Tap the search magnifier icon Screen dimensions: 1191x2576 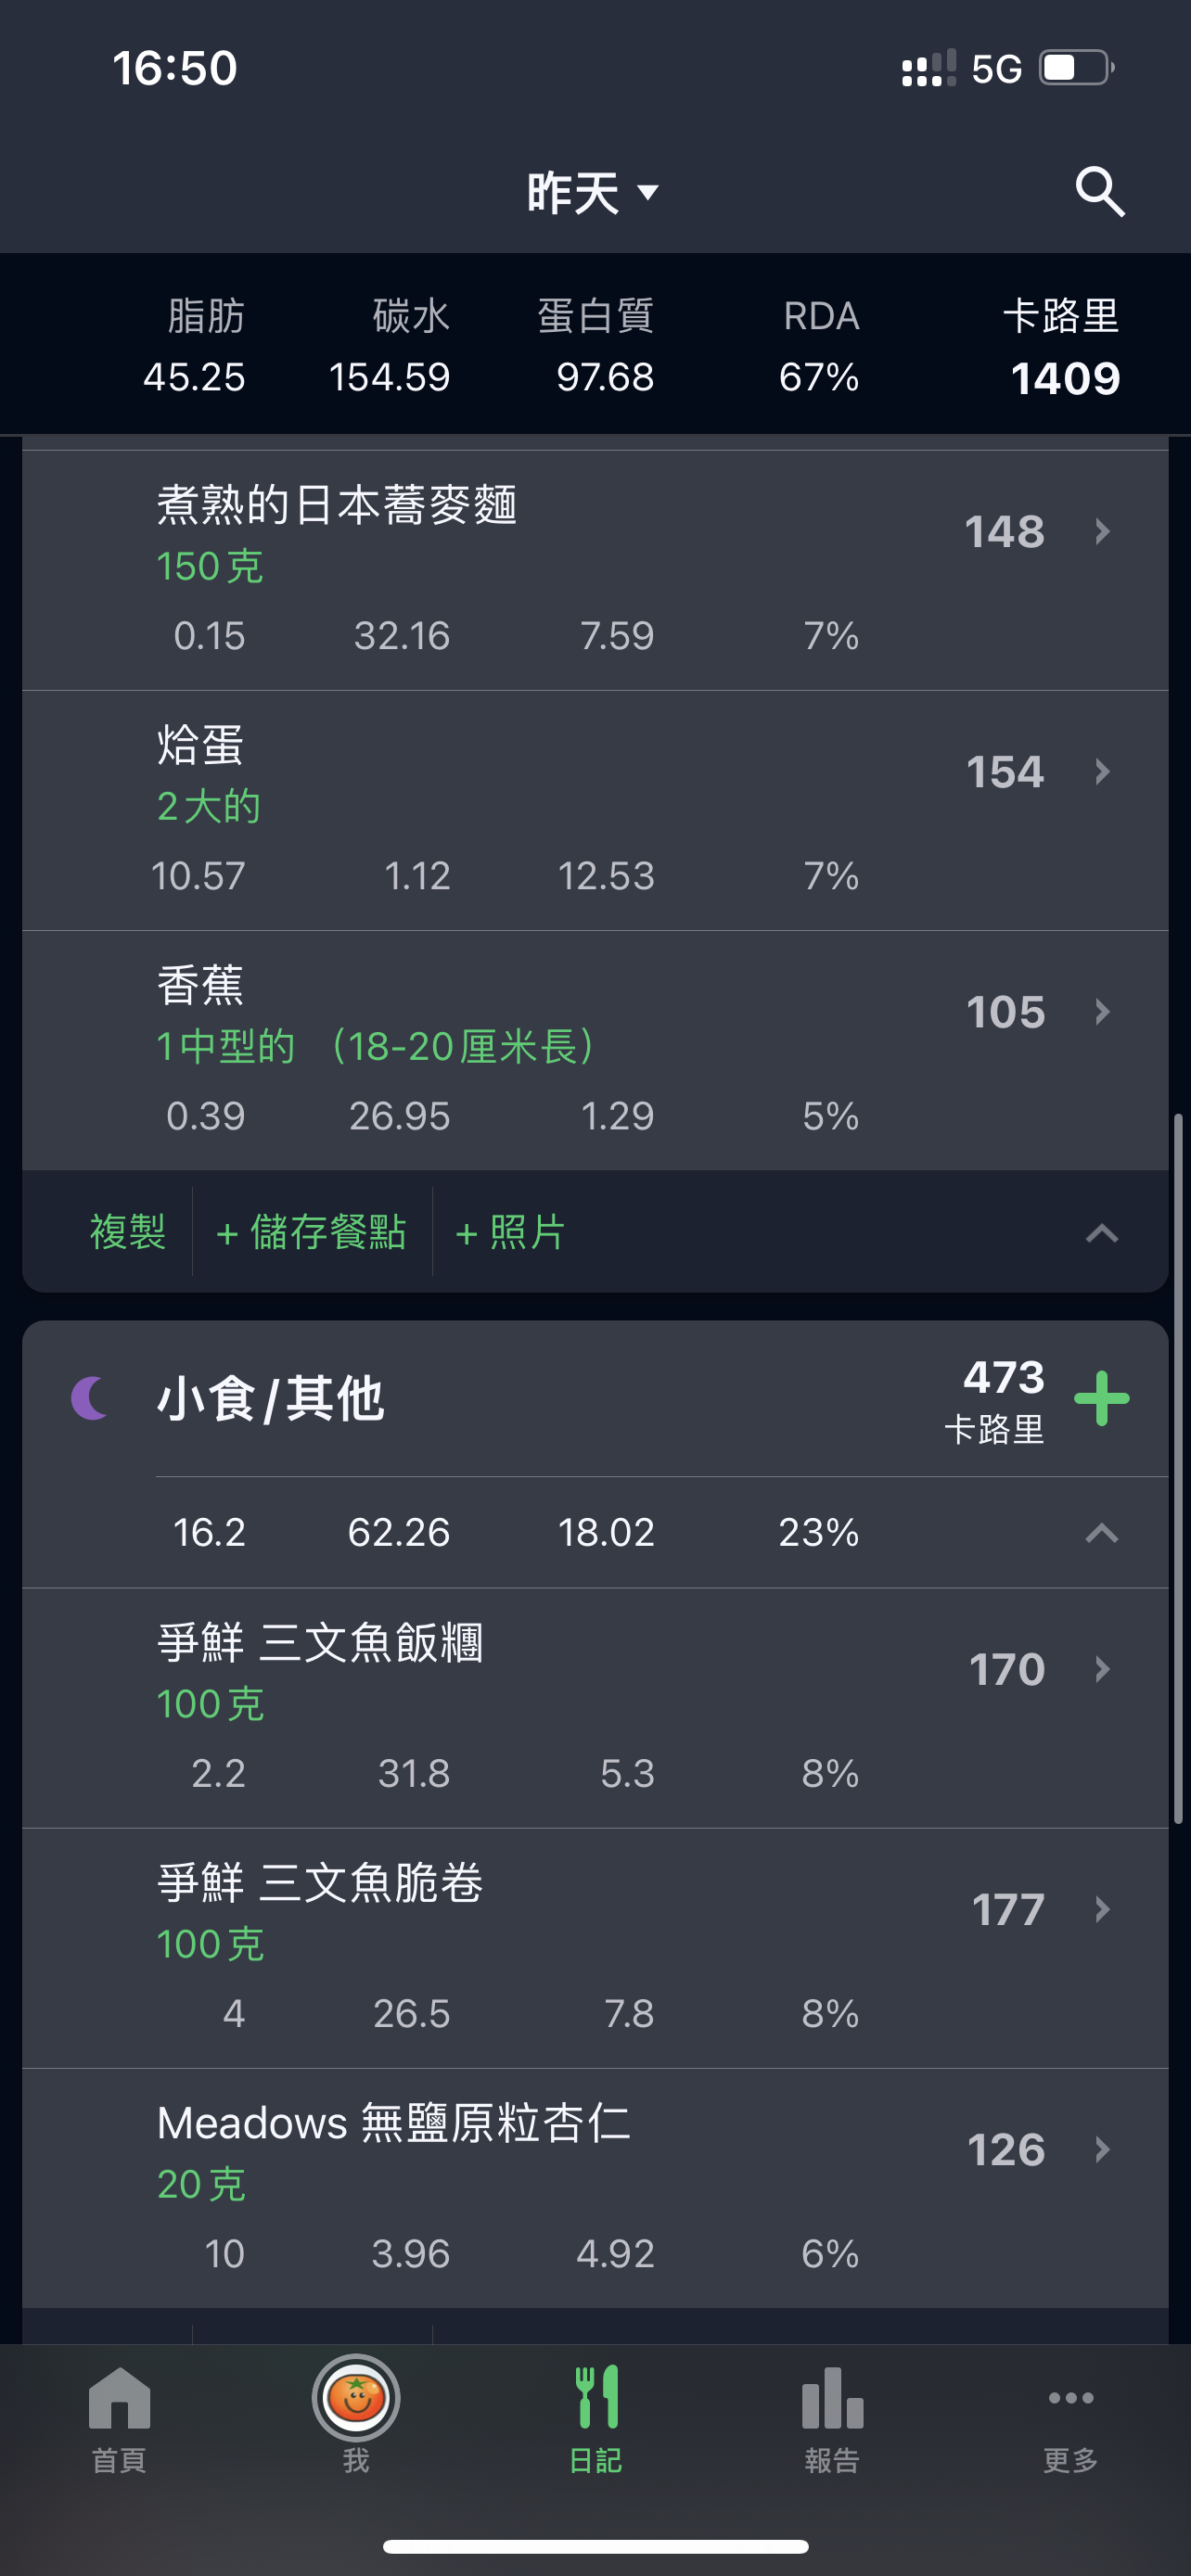(1100, 191)
